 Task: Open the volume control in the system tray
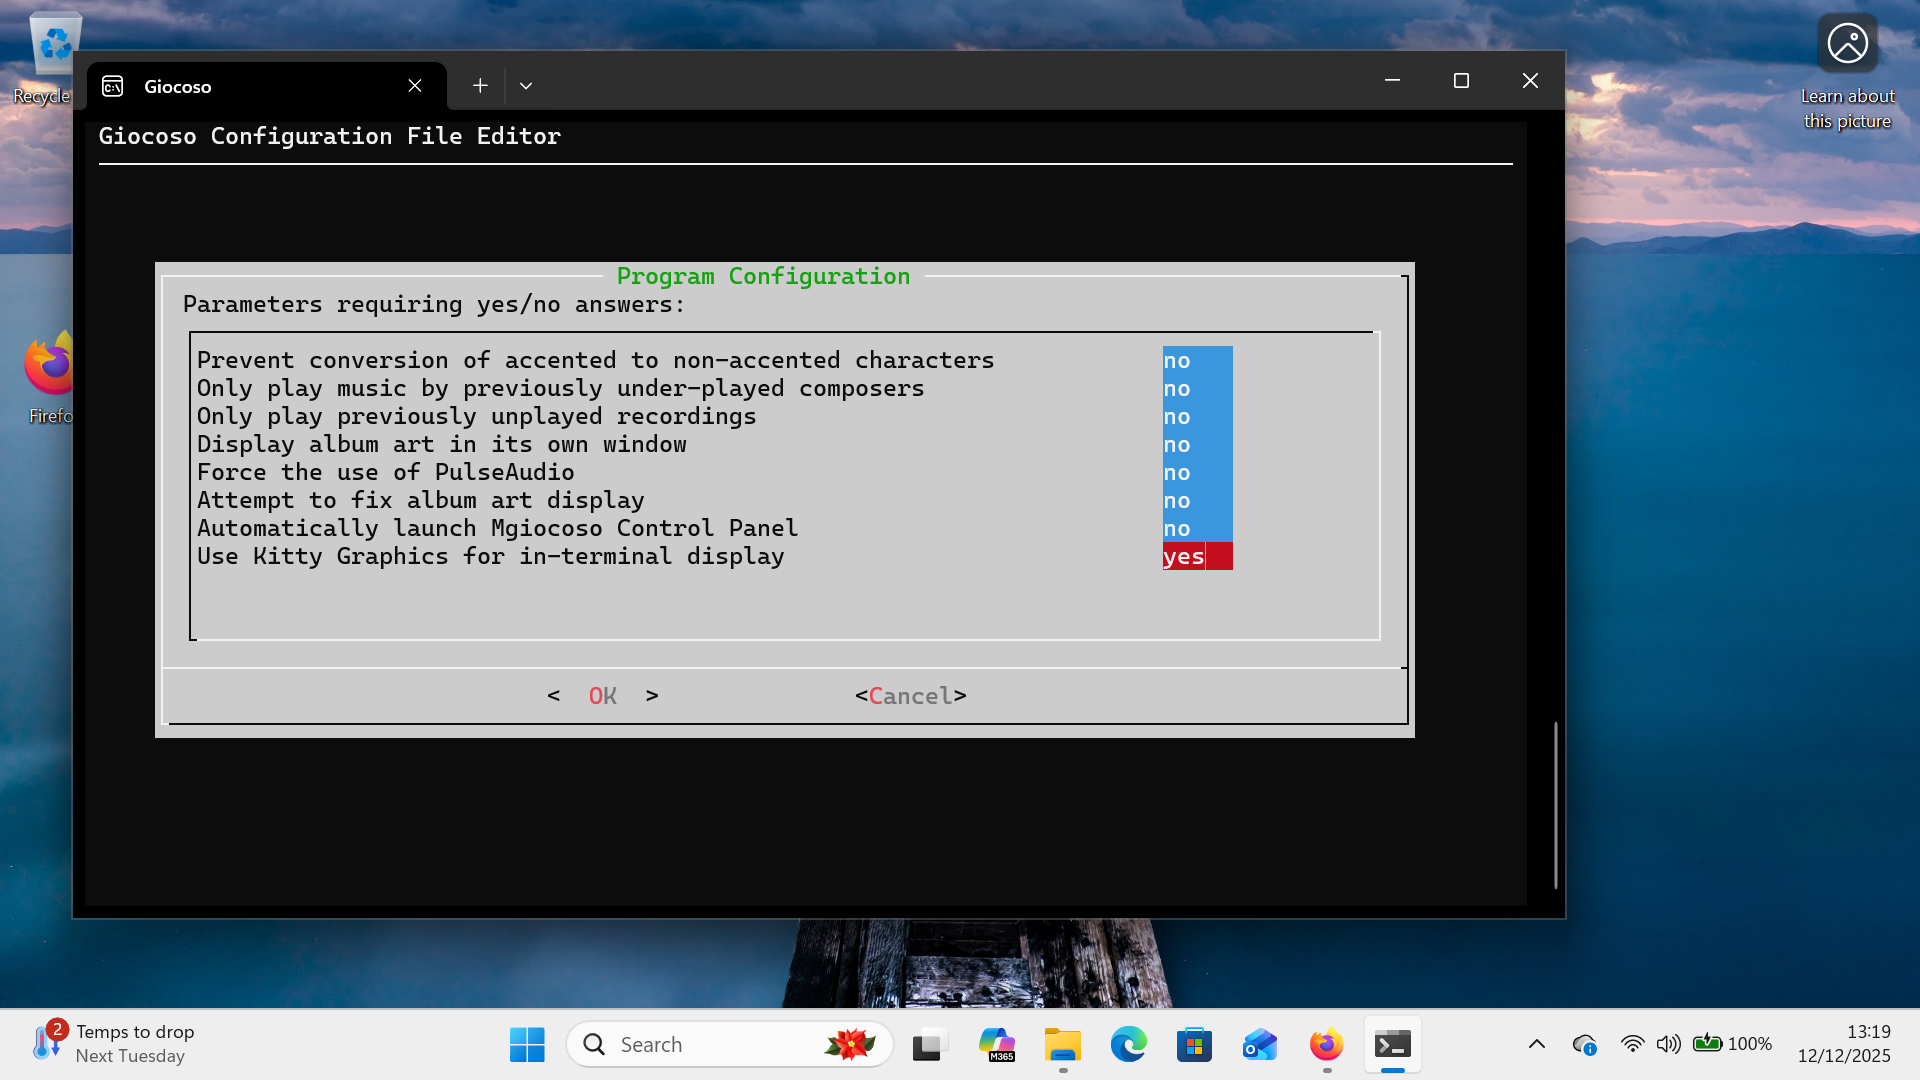coord(1668,1043)
